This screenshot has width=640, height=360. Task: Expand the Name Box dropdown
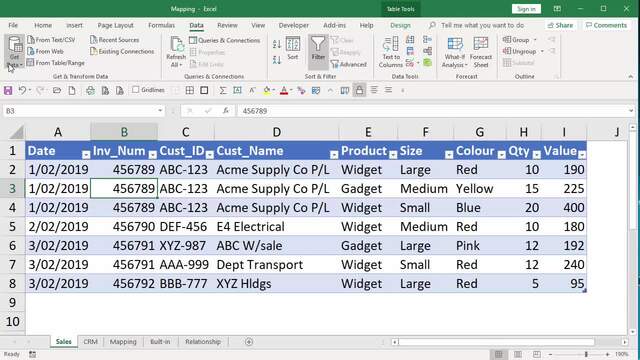click(160, 111)
